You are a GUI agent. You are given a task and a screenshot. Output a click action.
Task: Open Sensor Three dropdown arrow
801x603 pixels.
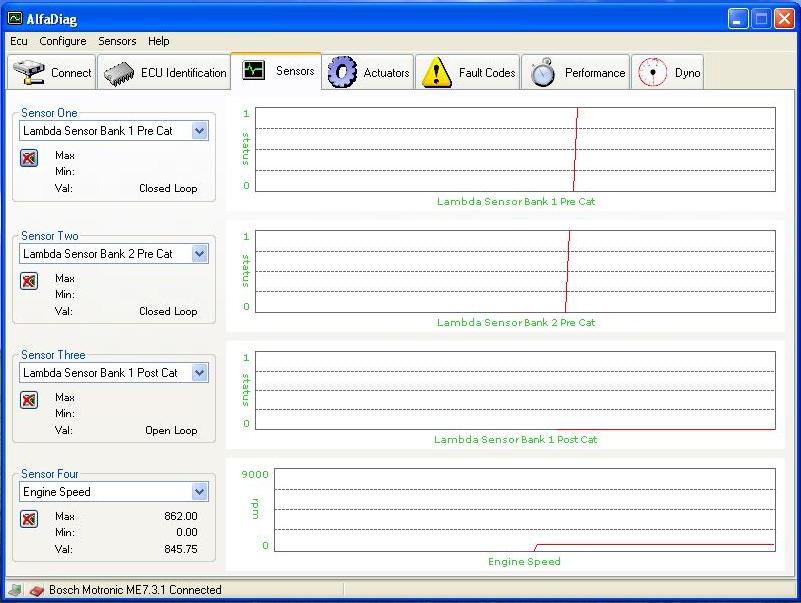tap(200, 373)
